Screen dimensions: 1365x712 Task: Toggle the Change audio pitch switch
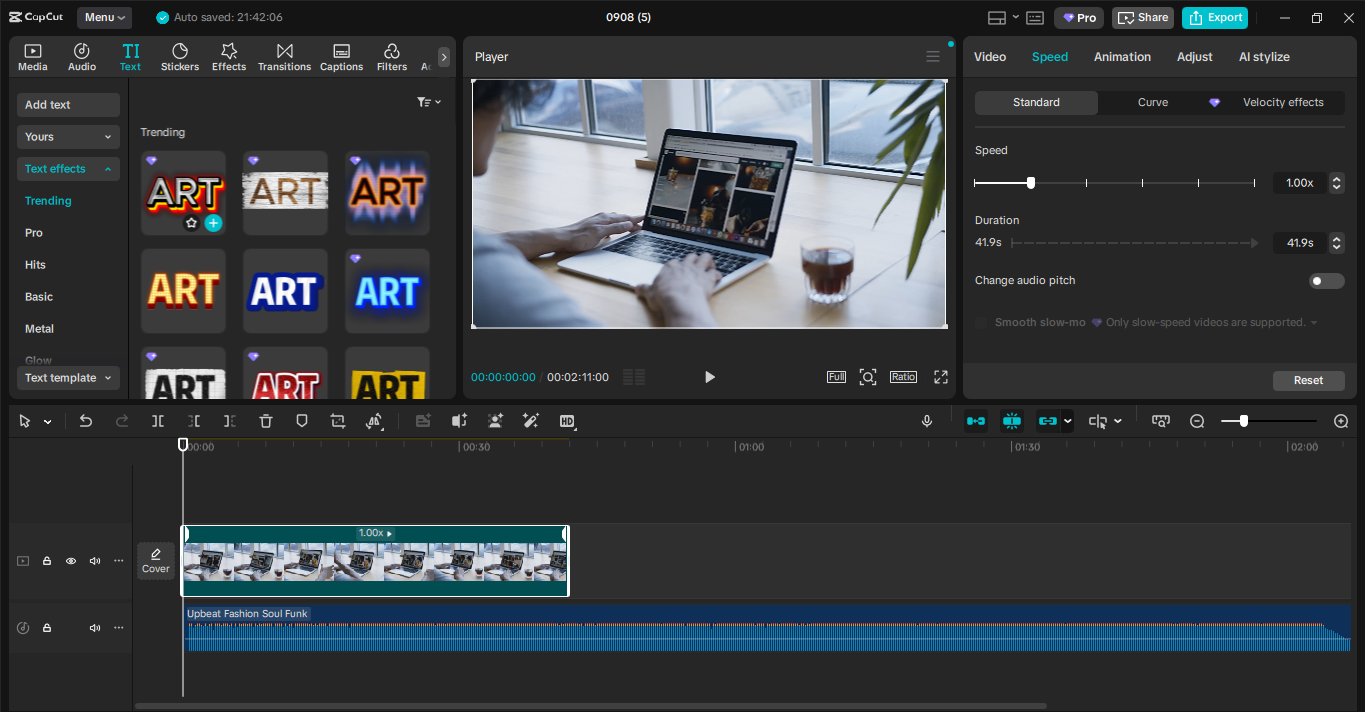coord(1326,280)
